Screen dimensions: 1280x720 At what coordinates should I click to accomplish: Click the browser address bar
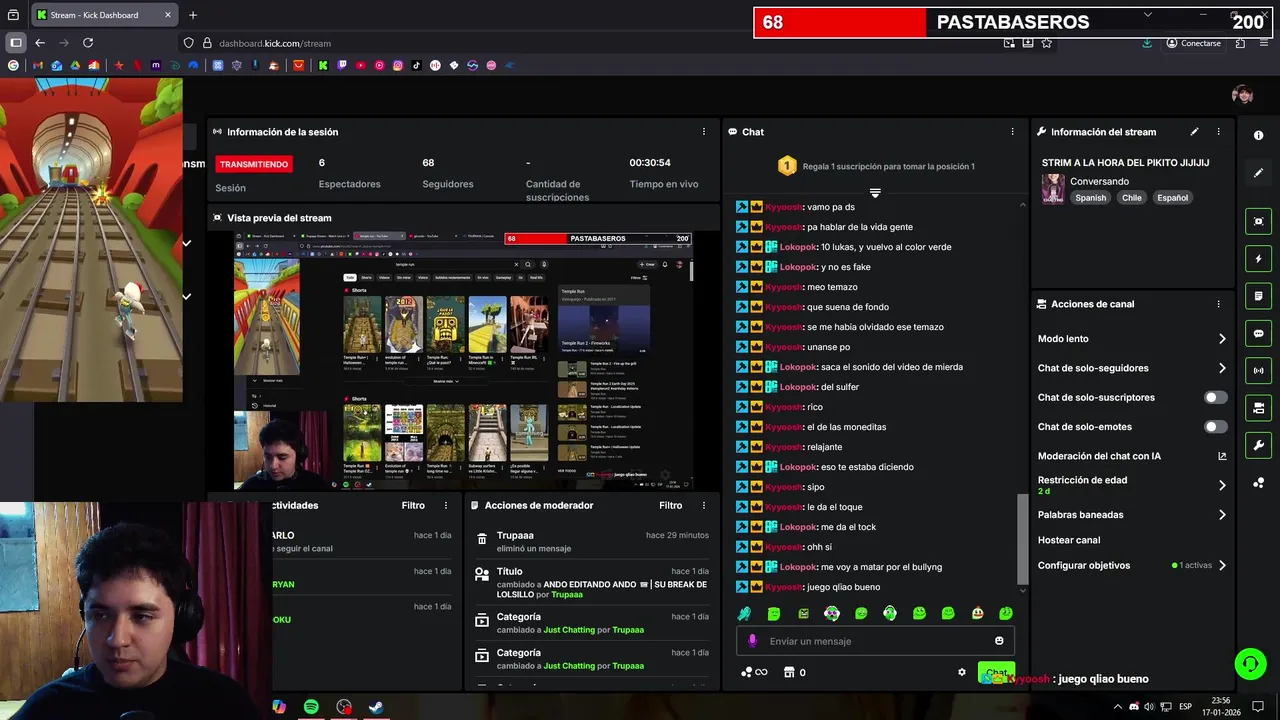pos(590,43)
